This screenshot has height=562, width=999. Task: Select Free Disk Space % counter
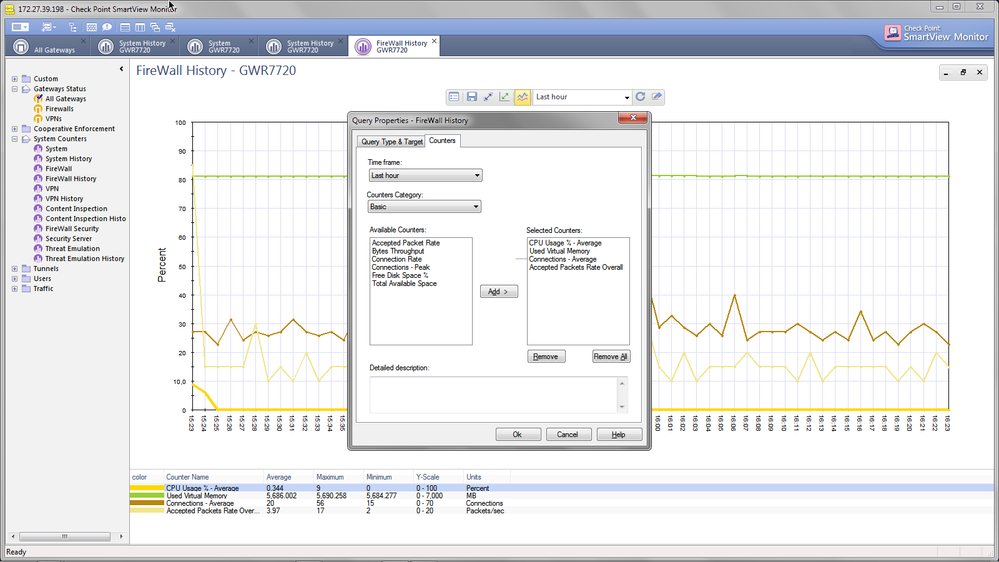click(399, 275)
